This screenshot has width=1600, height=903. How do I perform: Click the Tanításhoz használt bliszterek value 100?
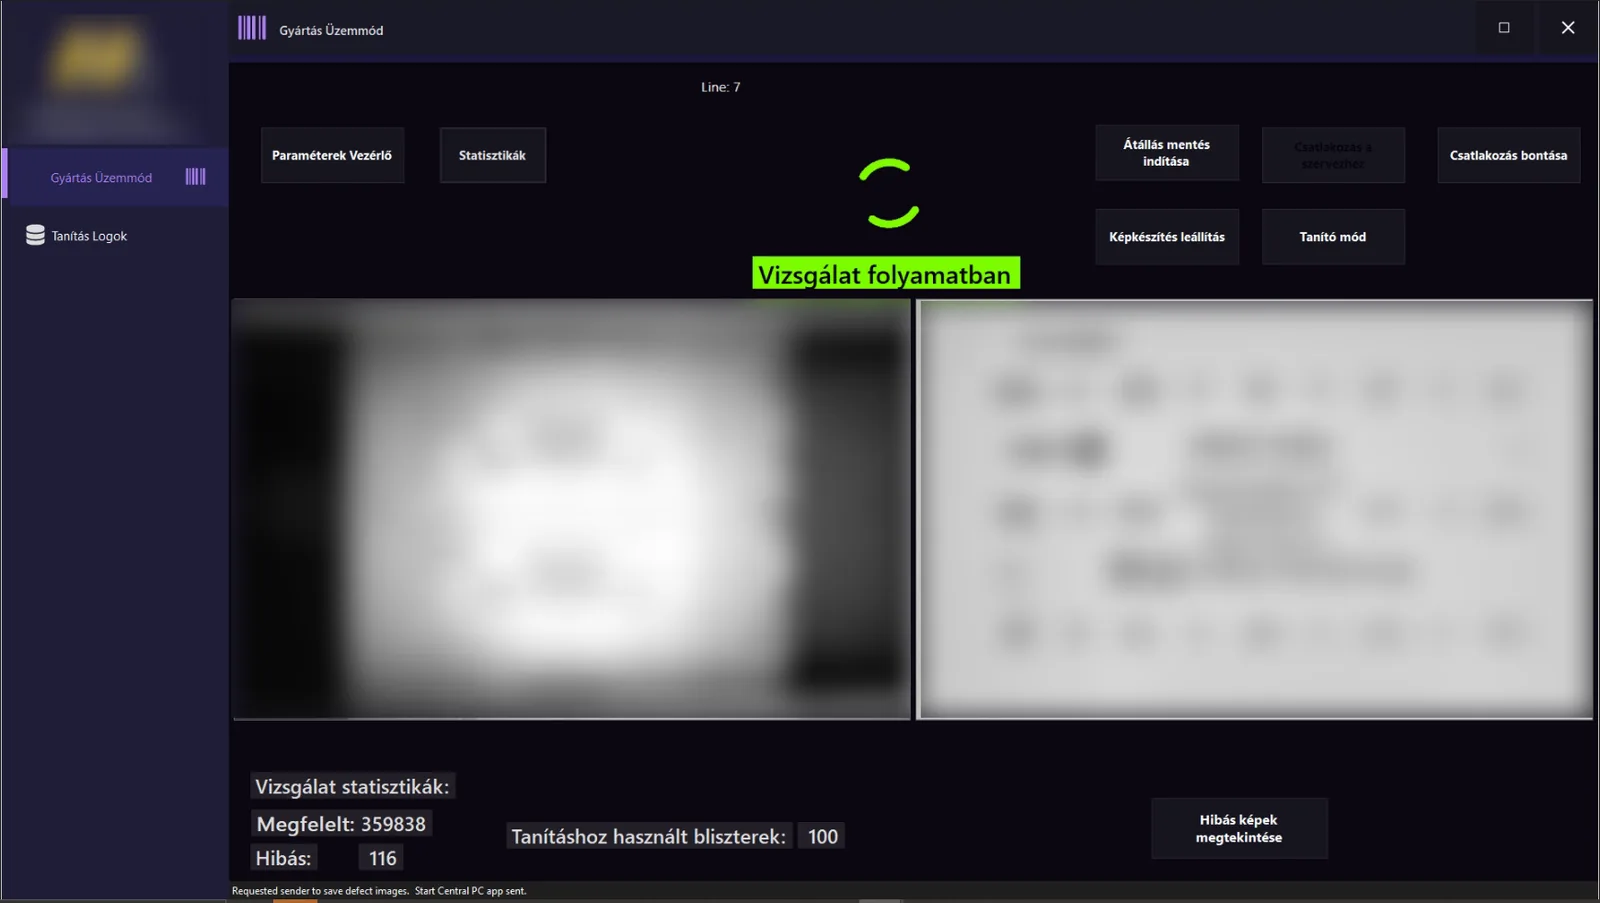click(822, 836)
